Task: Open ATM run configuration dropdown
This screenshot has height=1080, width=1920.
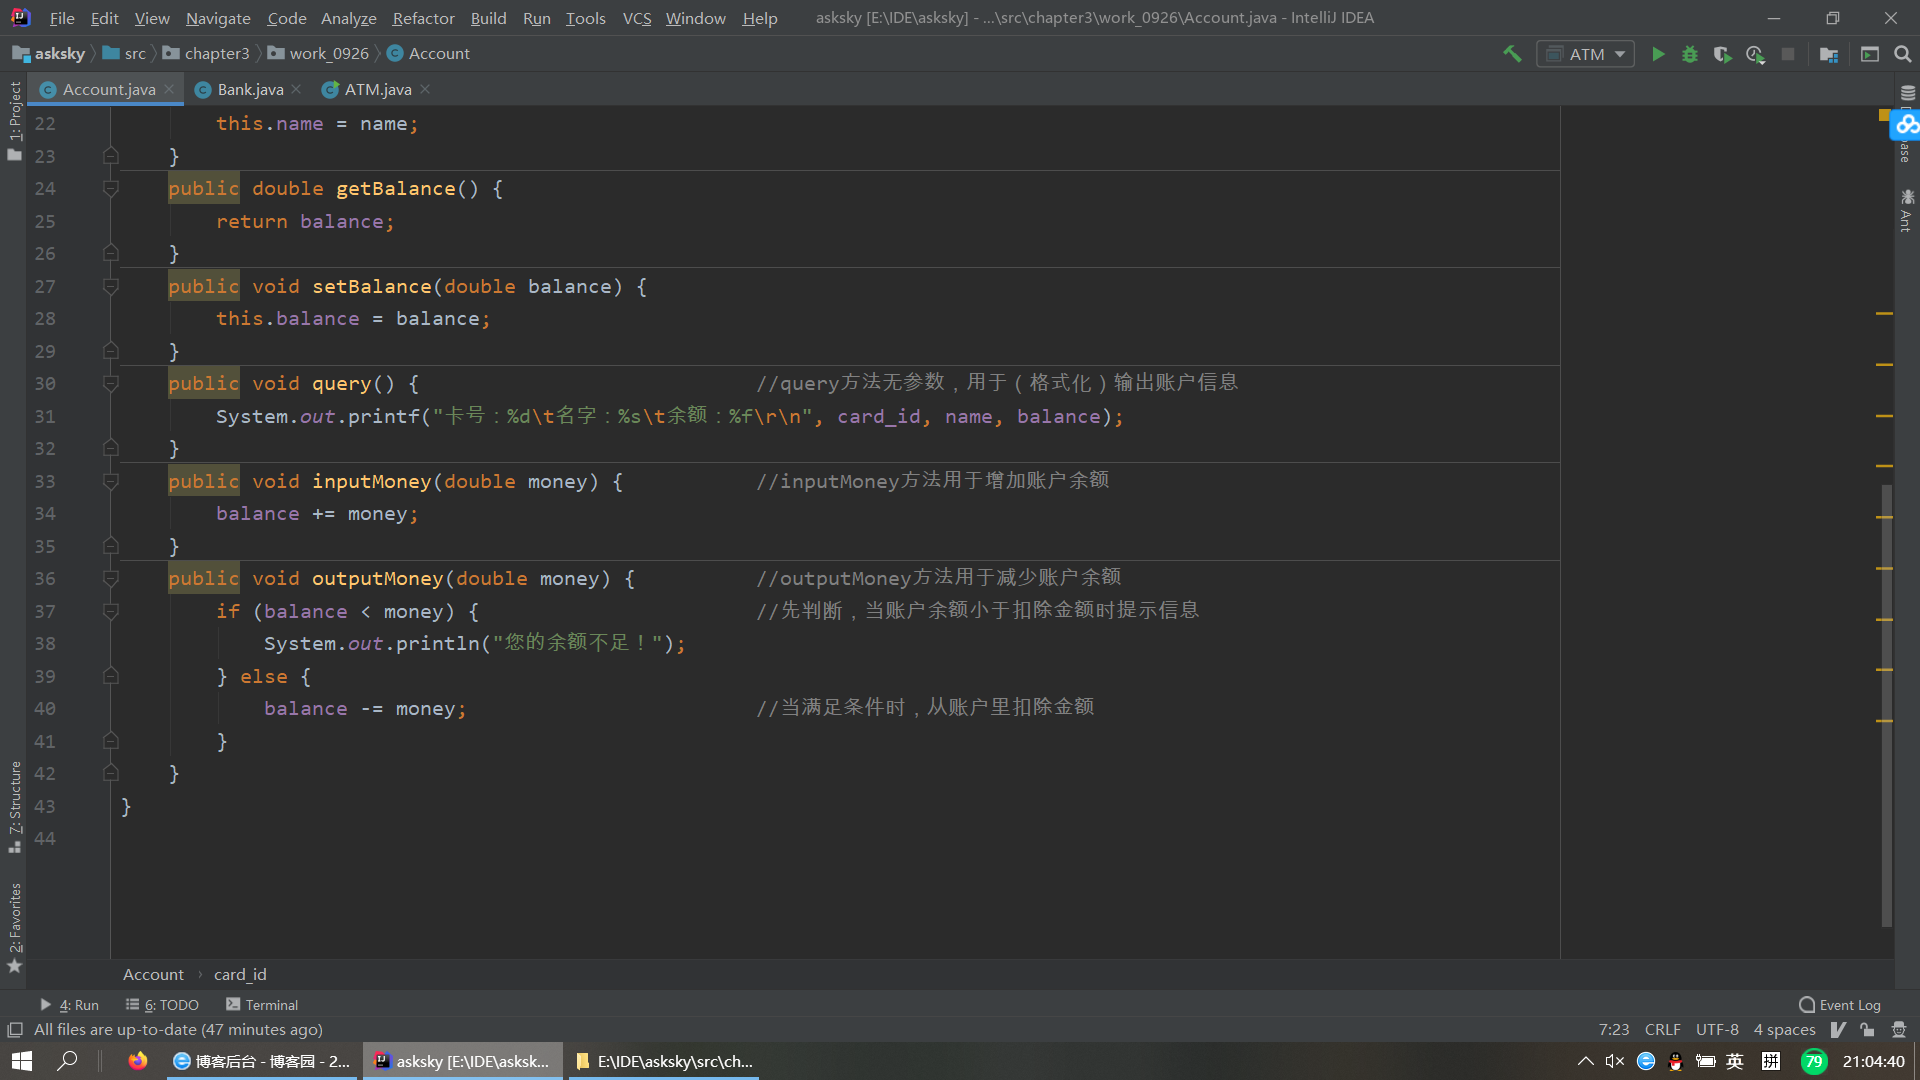Action: (x=1586, y=54)
